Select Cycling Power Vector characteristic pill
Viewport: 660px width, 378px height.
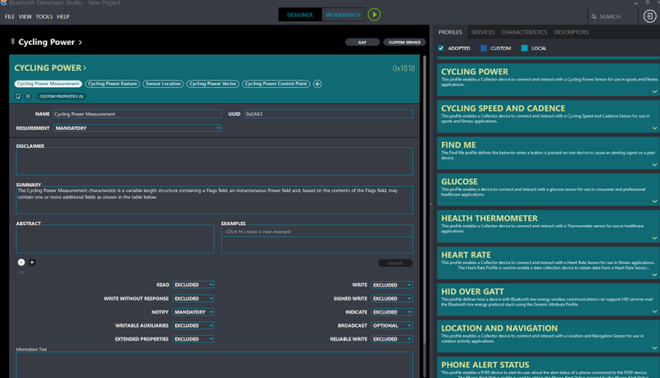point(213,84)
